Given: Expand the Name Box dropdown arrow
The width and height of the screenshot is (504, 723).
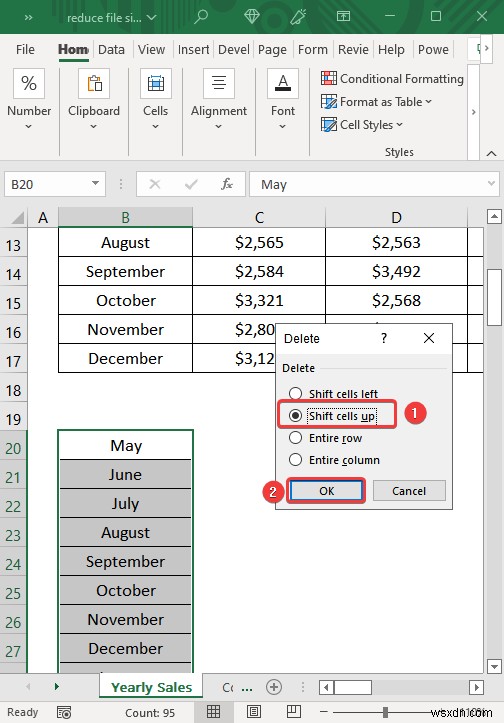Looking at the screenshot, I should [x=95, y=184].
